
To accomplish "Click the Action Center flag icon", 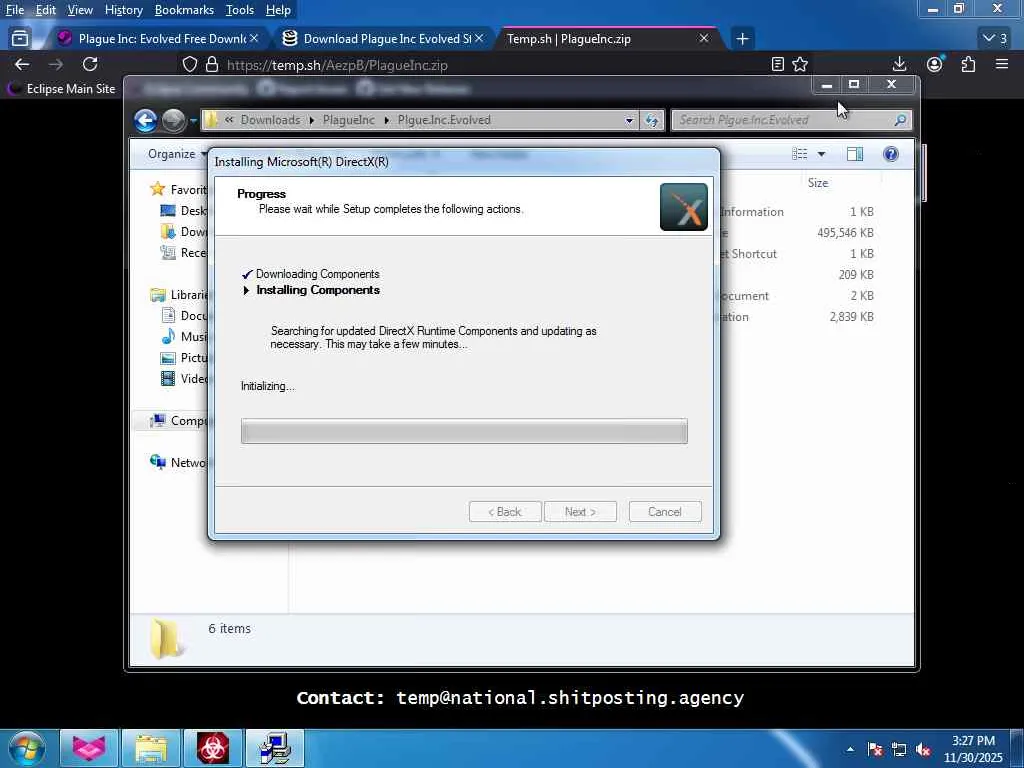I will pos(875,749).
